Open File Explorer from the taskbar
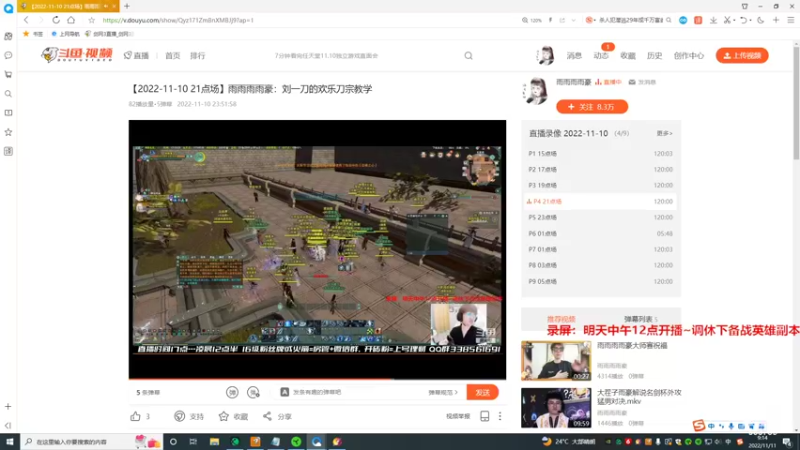Screen dimensions: 800x450 tap(214, 442)
